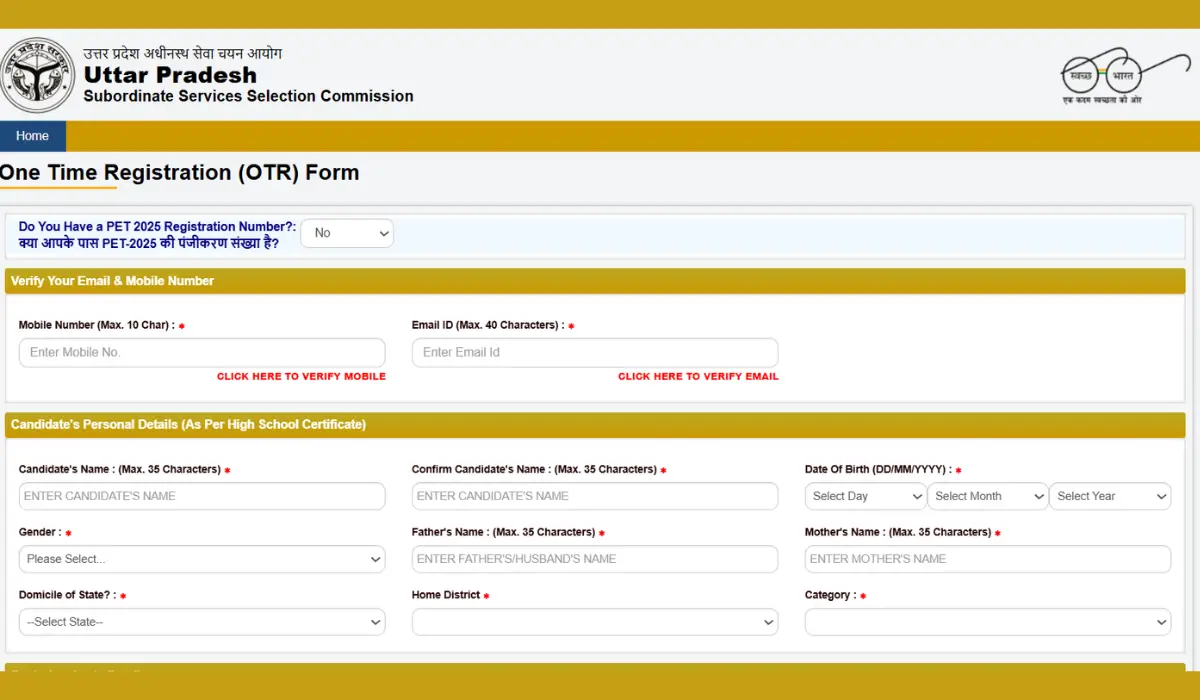
Task: Click the 'Date Of Birth (DD/MM/YYYY)' label
Action: [x=878, y=469]
